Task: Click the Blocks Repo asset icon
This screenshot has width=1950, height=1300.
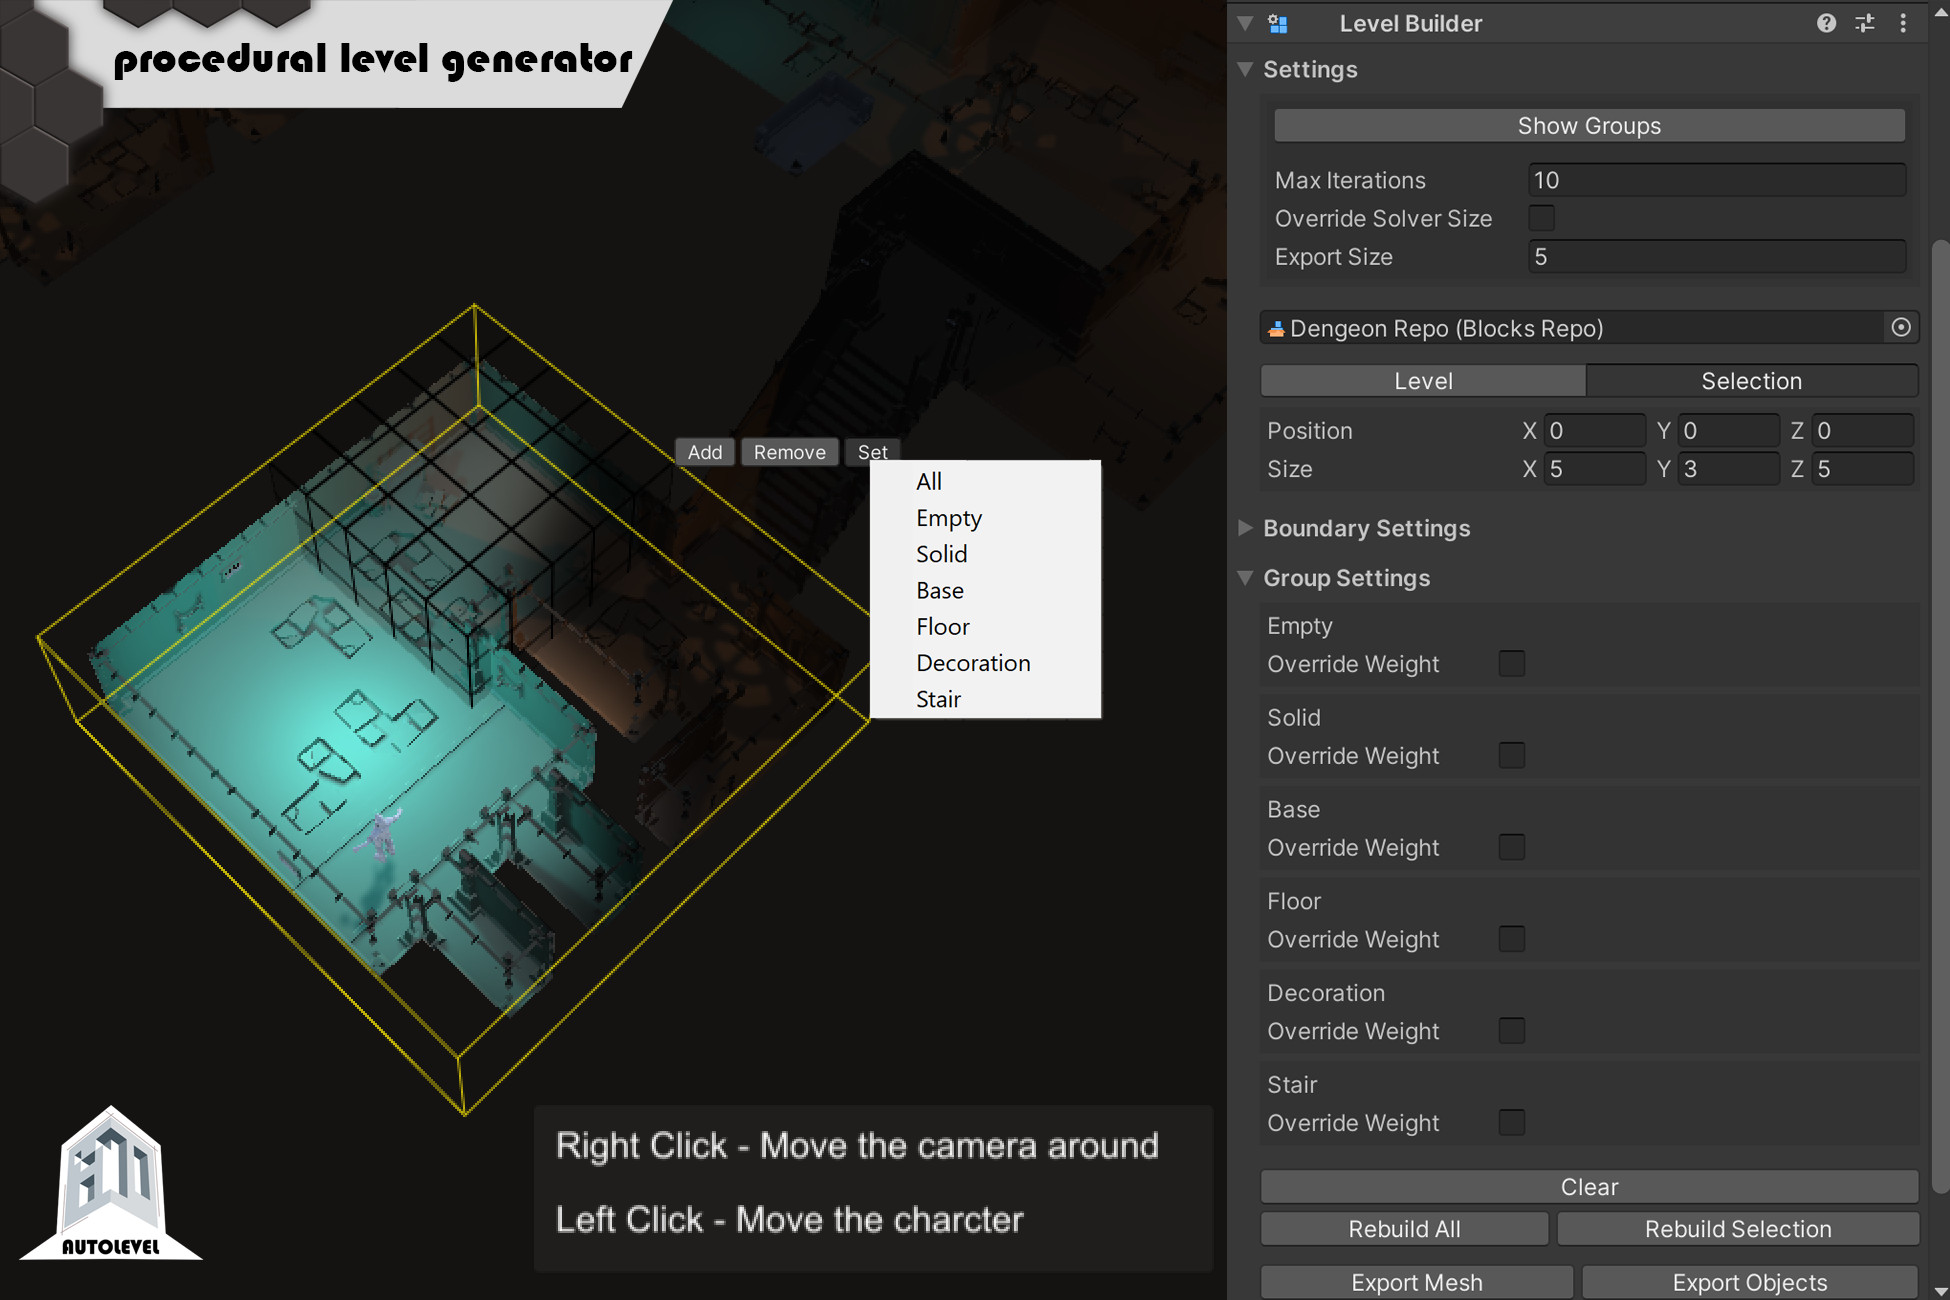Action: [x=1276, y=328]
